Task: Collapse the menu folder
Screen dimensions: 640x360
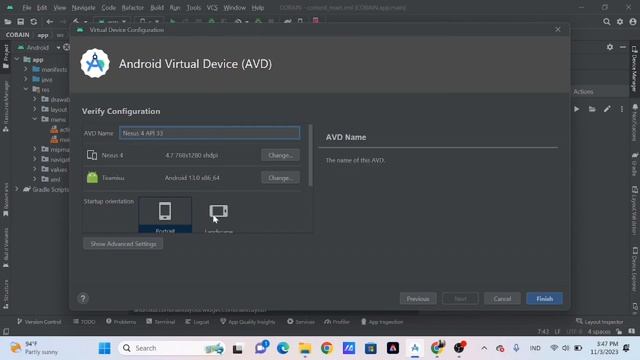Action: pos(35,119)
